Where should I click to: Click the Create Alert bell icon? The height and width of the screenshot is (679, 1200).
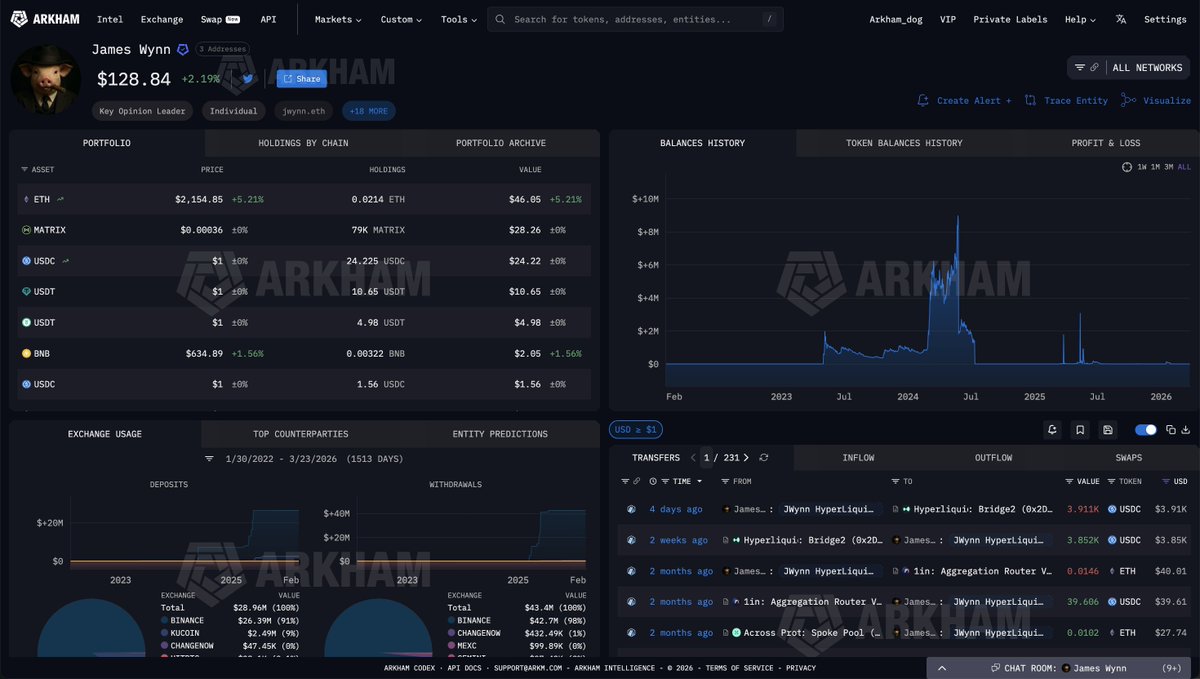923,101
